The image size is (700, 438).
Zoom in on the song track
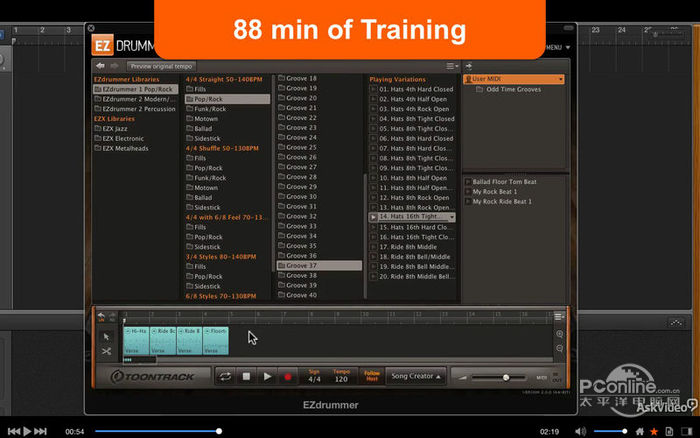(559, 334)
